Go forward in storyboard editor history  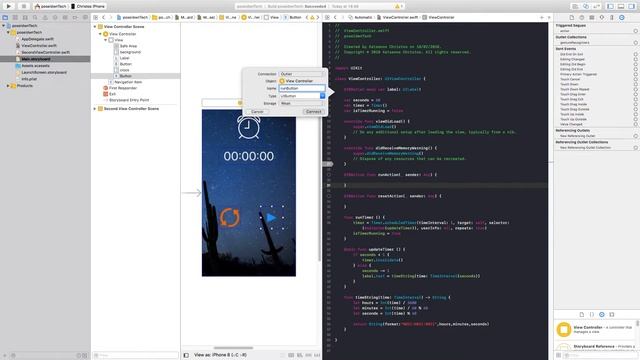[x=110, y=18]
